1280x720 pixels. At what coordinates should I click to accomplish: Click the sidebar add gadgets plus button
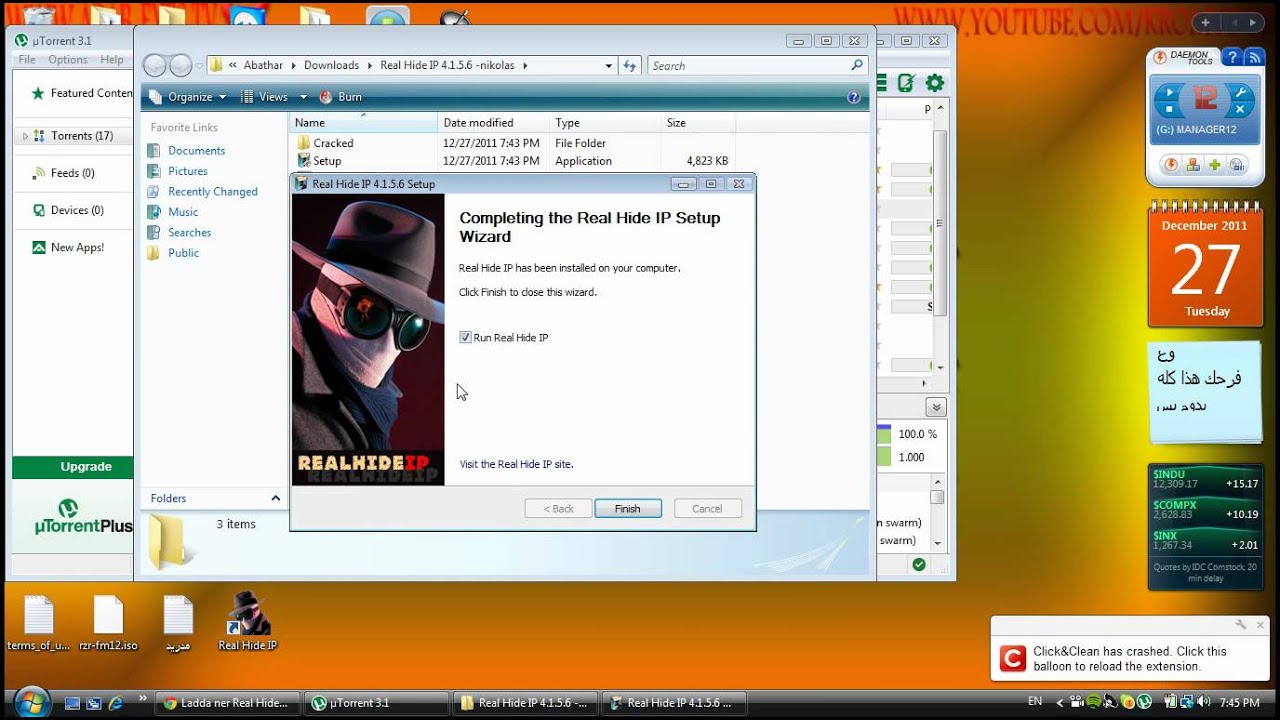click(1206, 22)
